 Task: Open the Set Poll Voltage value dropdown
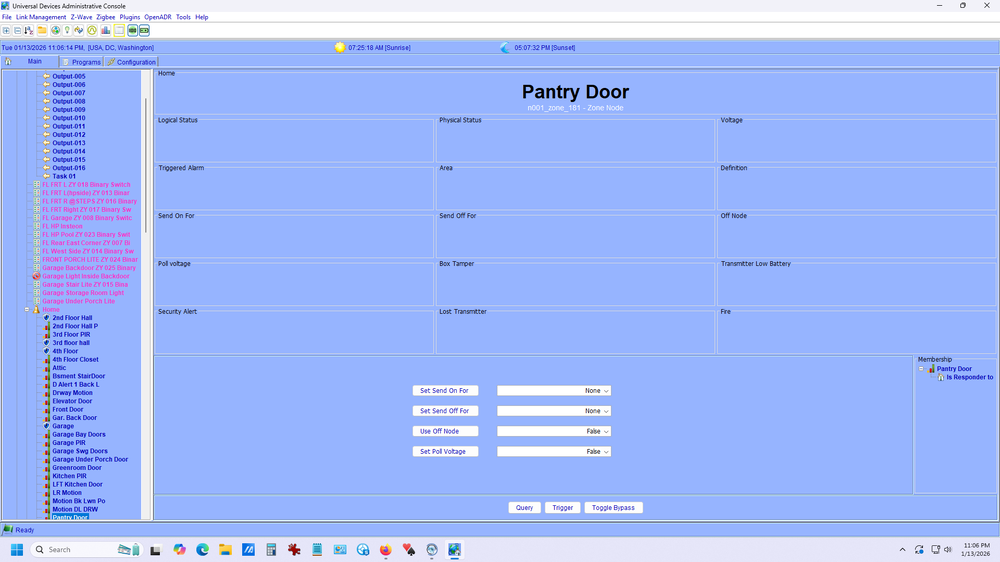554,452
